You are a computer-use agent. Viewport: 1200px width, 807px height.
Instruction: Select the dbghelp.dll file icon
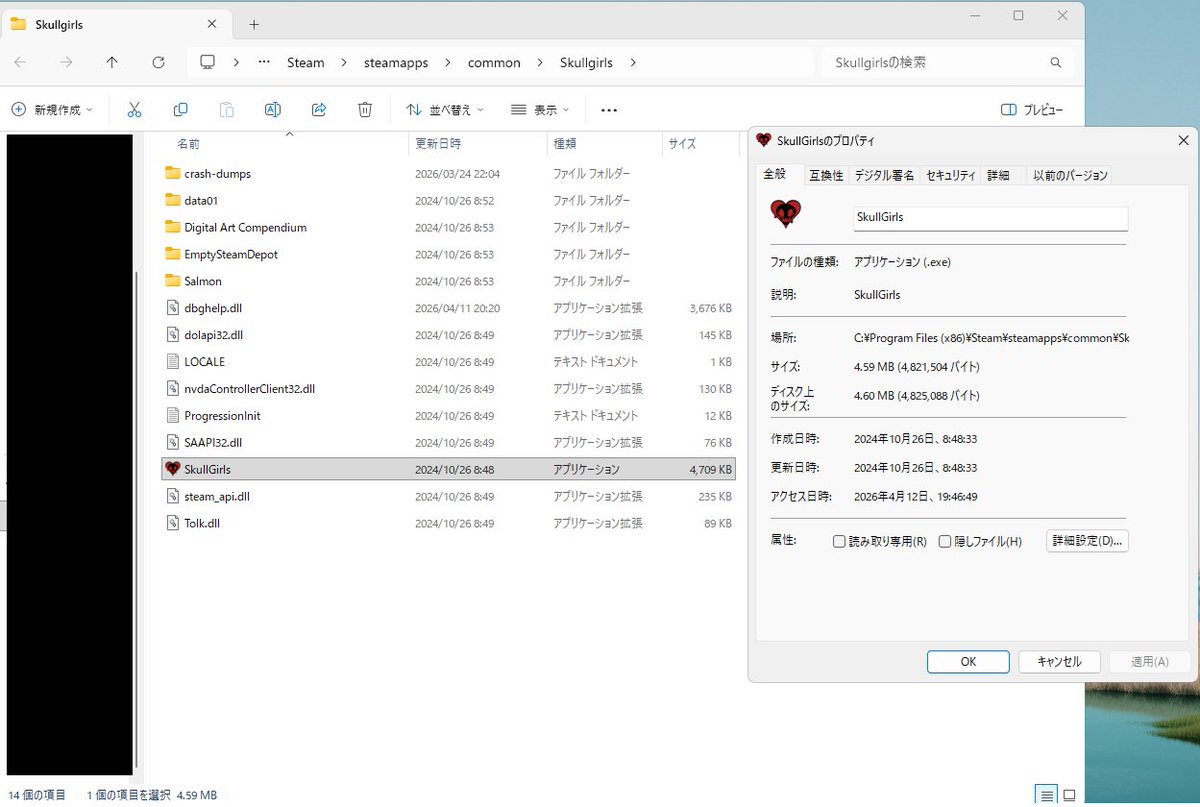[172, 308]
